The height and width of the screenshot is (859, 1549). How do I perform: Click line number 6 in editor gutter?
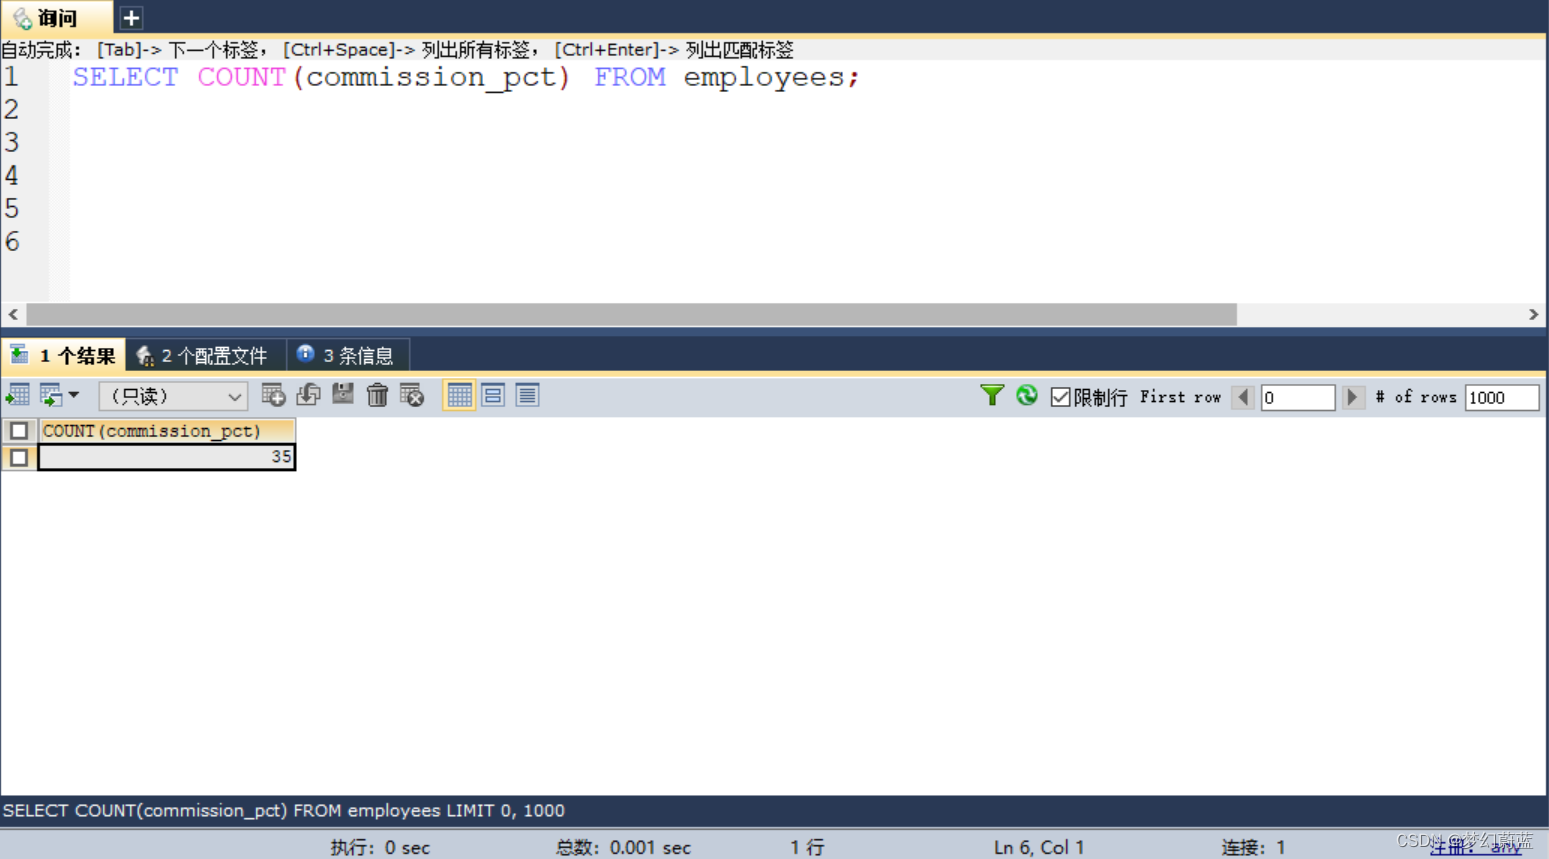point(12,241)
